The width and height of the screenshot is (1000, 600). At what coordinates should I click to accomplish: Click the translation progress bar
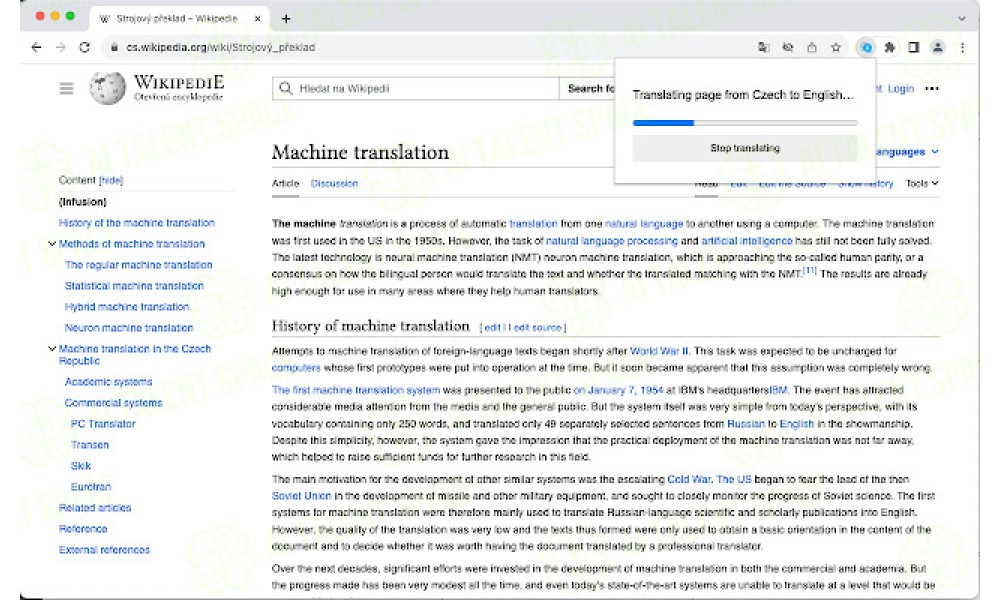pyautogui.click(x=745, y=122)
